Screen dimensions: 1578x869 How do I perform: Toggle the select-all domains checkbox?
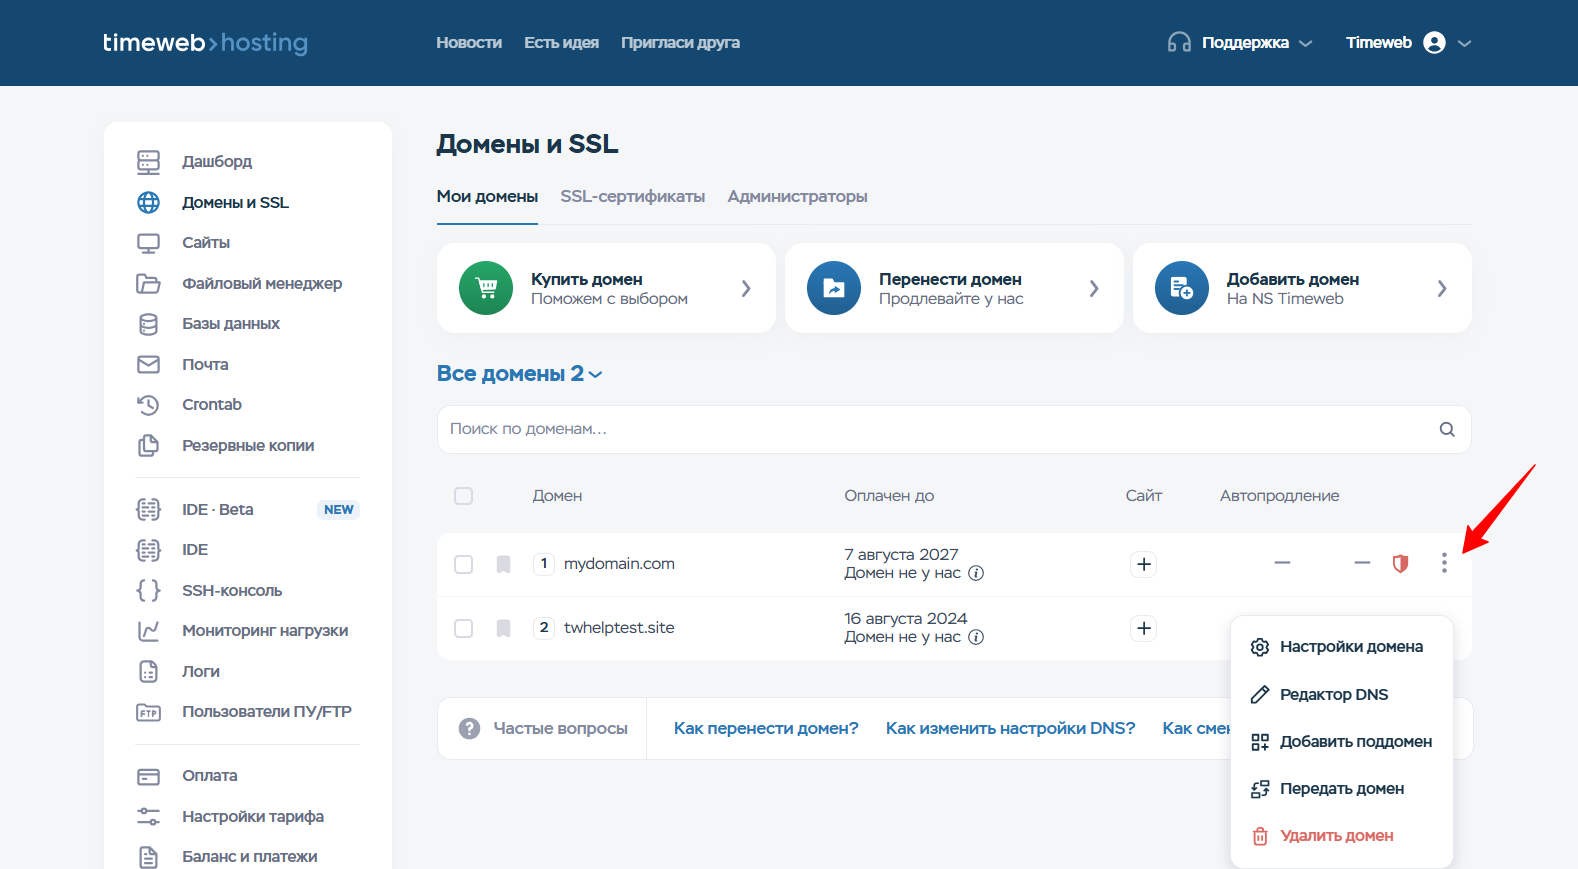(463, 496)
